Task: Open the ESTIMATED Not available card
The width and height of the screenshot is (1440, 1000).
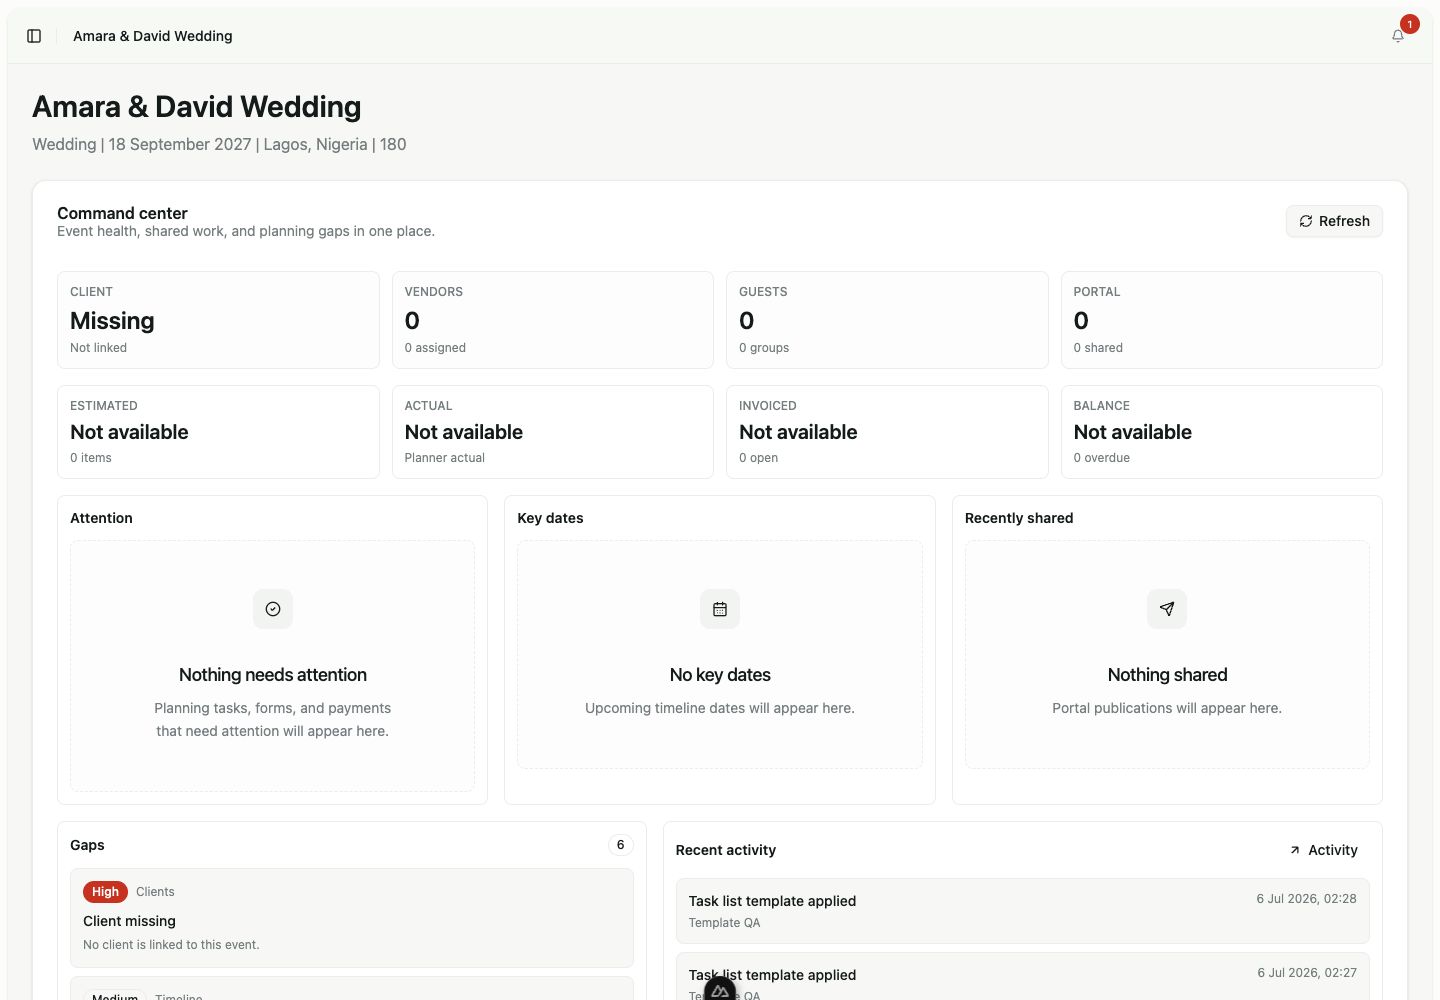Action: point(218,432)
